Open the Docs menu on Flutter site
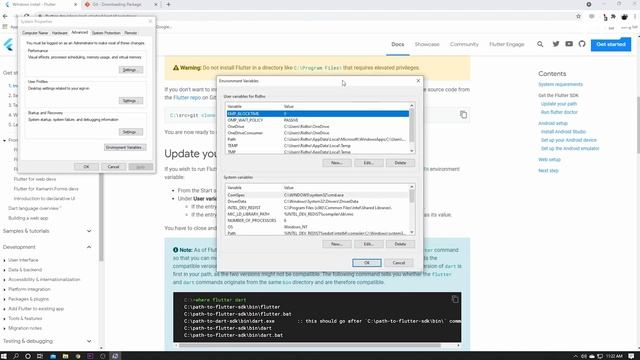Viewport: 640px width, 360px height. pyautogui.click(x=398, y=44)
